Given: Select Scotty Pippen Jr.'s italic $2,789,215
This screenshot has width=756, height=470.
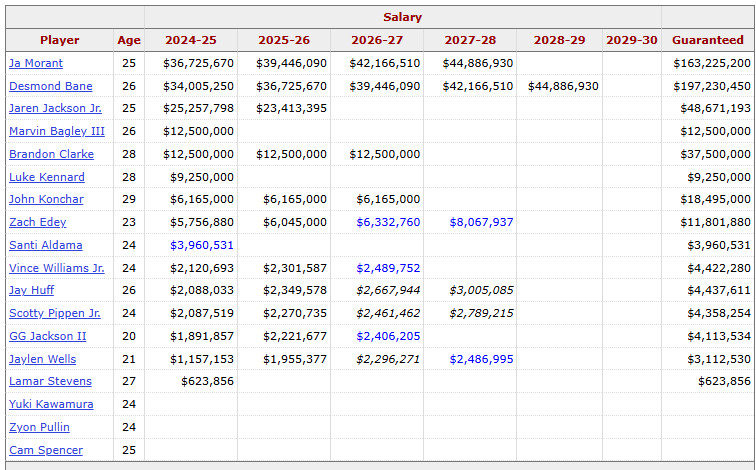Looking at the screenshot, I should coord(481,313).
